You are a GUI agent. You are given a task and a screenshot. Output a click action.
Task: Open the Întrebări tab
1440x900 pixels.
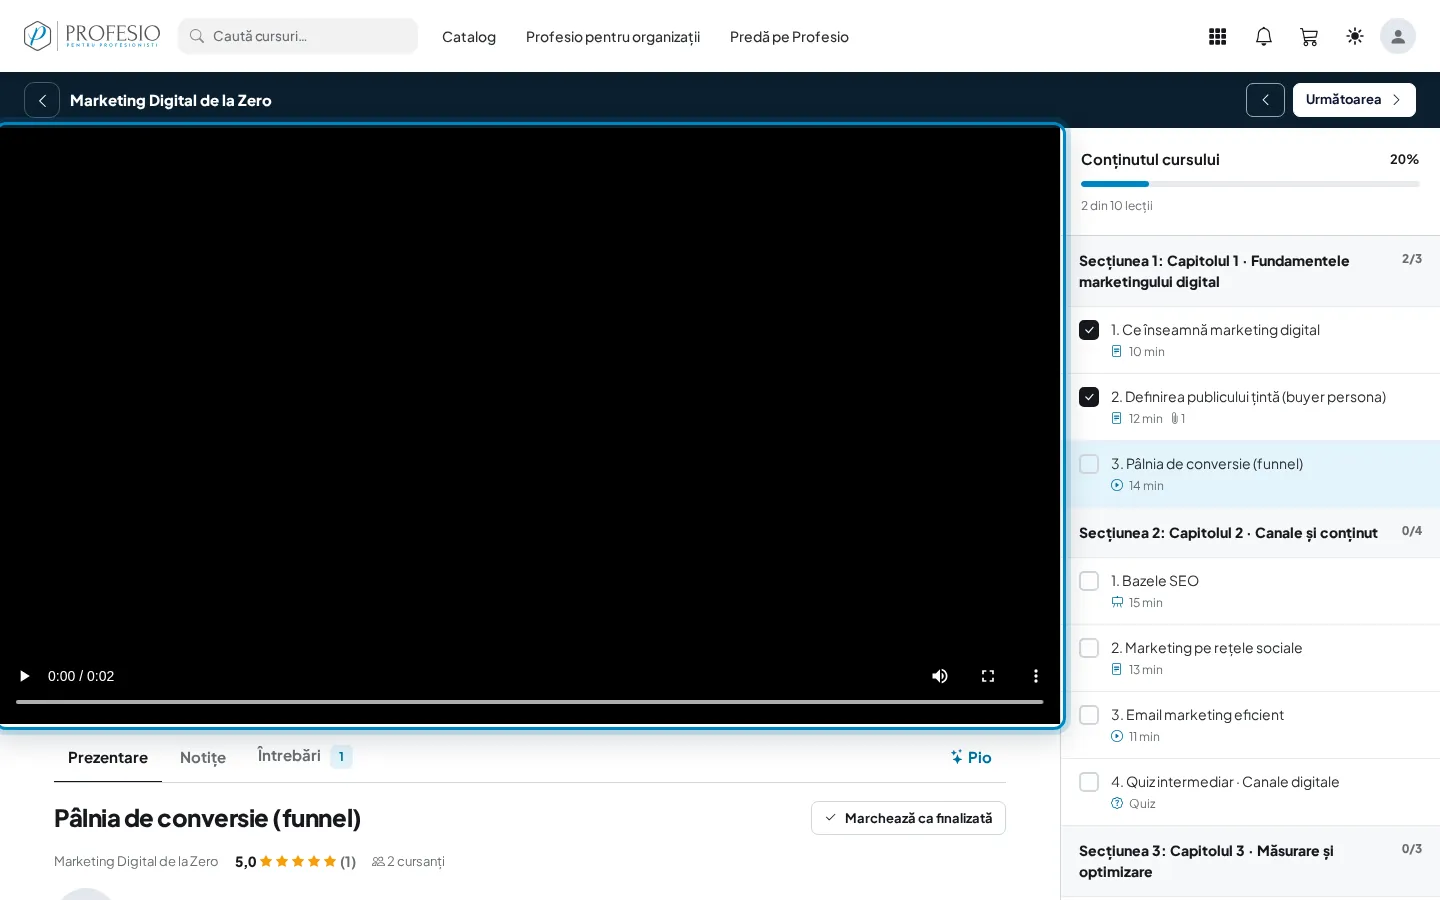coord(304,756)
